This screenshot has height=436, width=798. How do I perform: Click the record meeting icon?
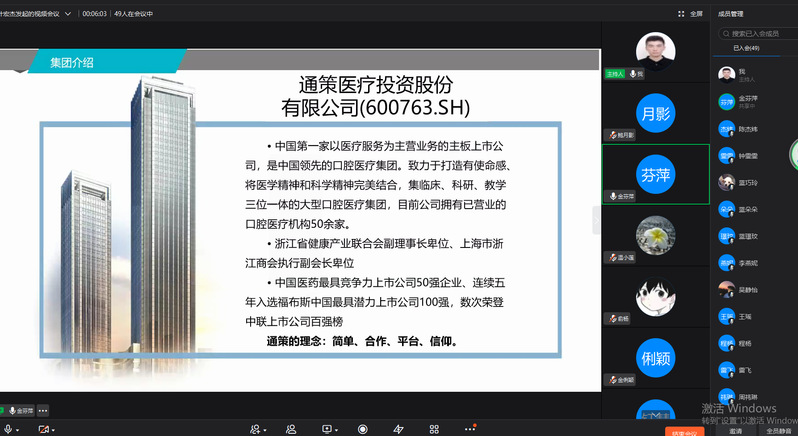362,429
